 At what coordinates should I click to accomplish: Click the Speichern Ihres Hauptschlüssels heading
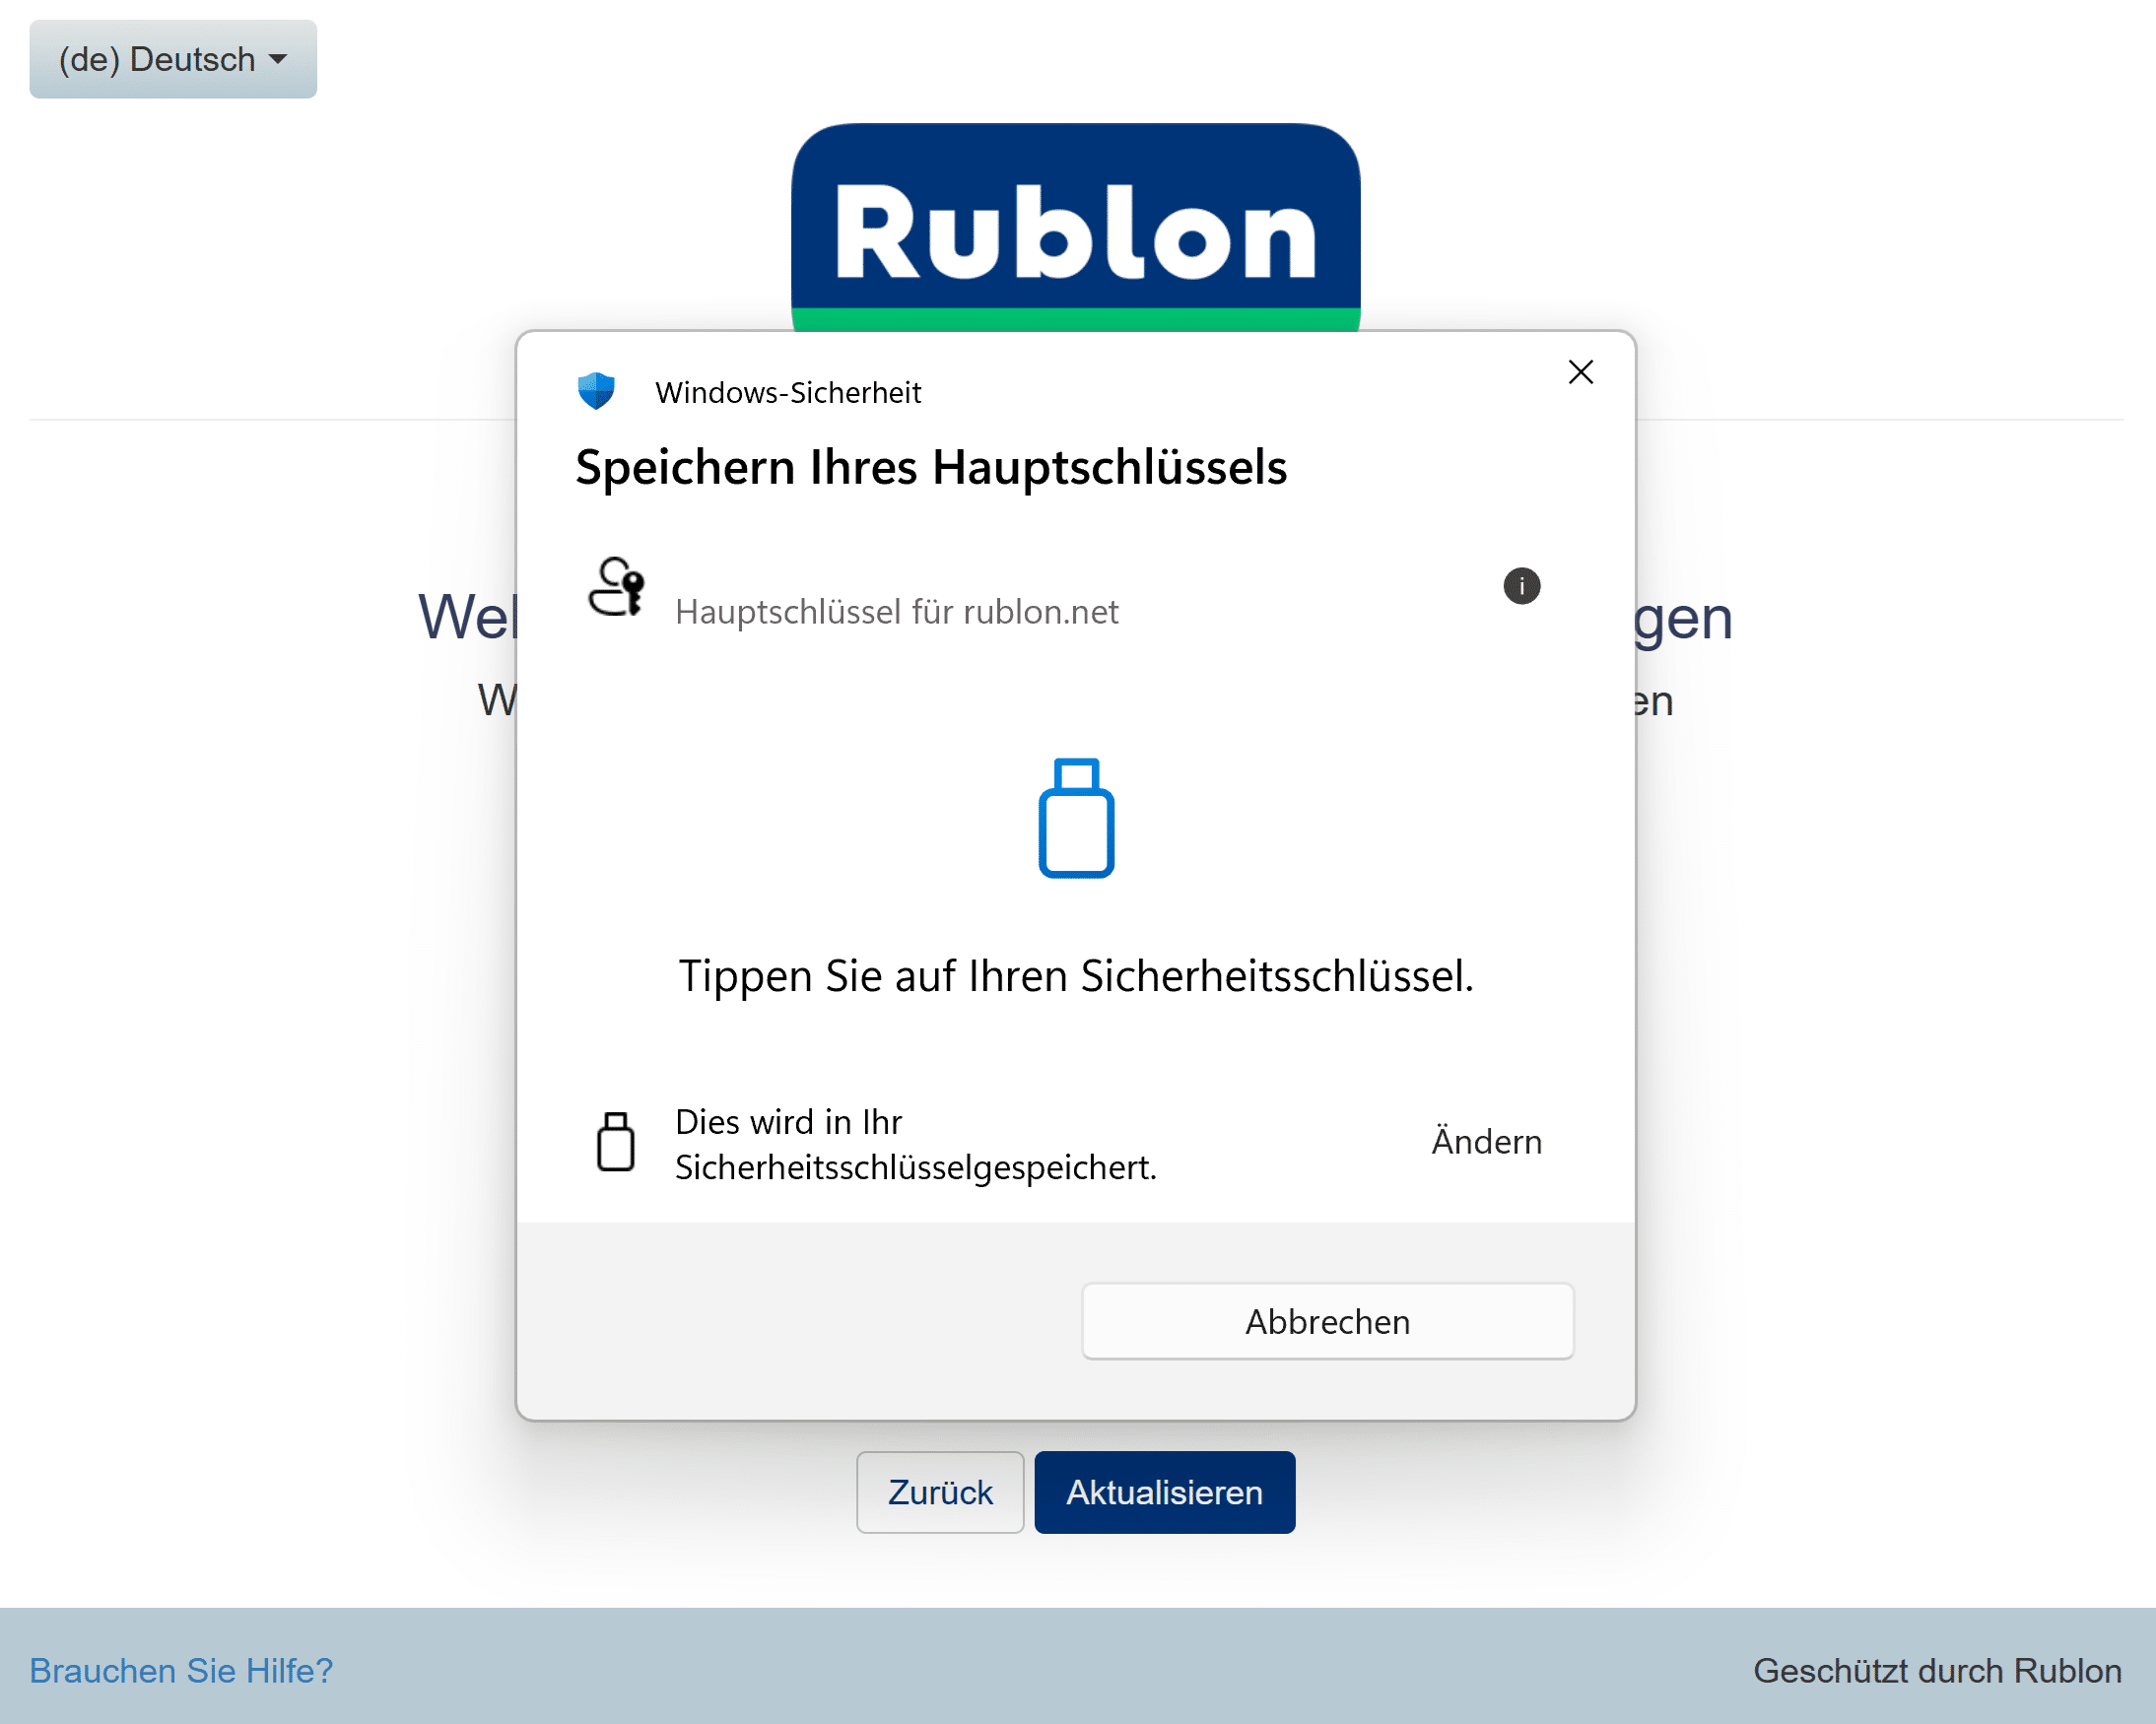(930, 468)
